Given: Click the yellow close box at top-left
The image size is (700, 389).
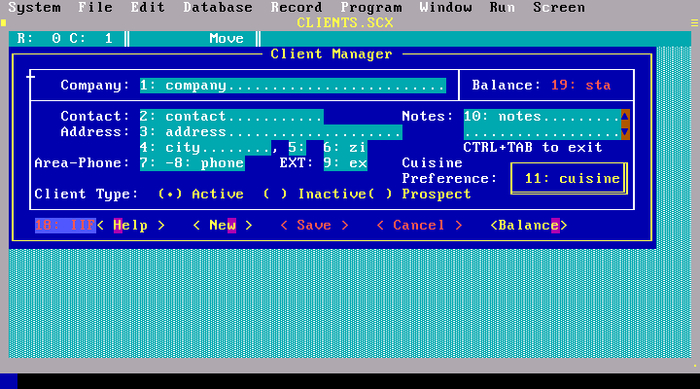Looking at the screenshot, I should pyautogui.click(x=4, y=23).
